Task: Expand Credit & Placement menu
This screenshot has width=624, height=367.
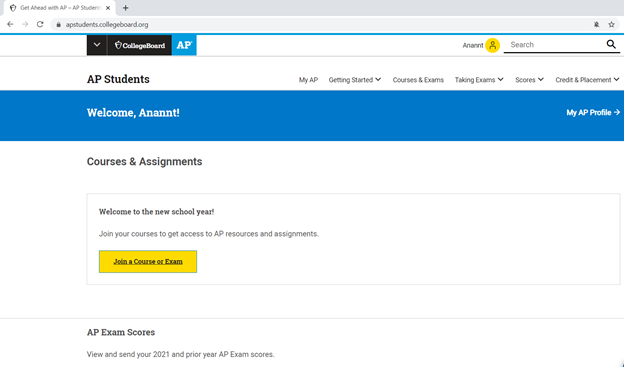Action: [587, 80]
